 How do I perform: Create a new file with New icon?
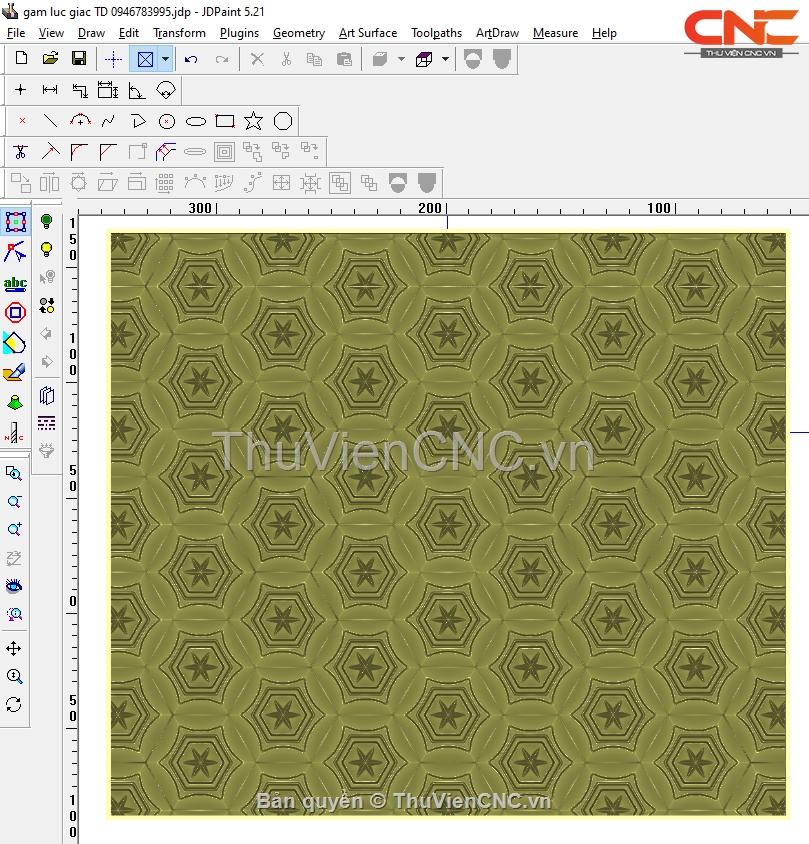tap(22, 59)
